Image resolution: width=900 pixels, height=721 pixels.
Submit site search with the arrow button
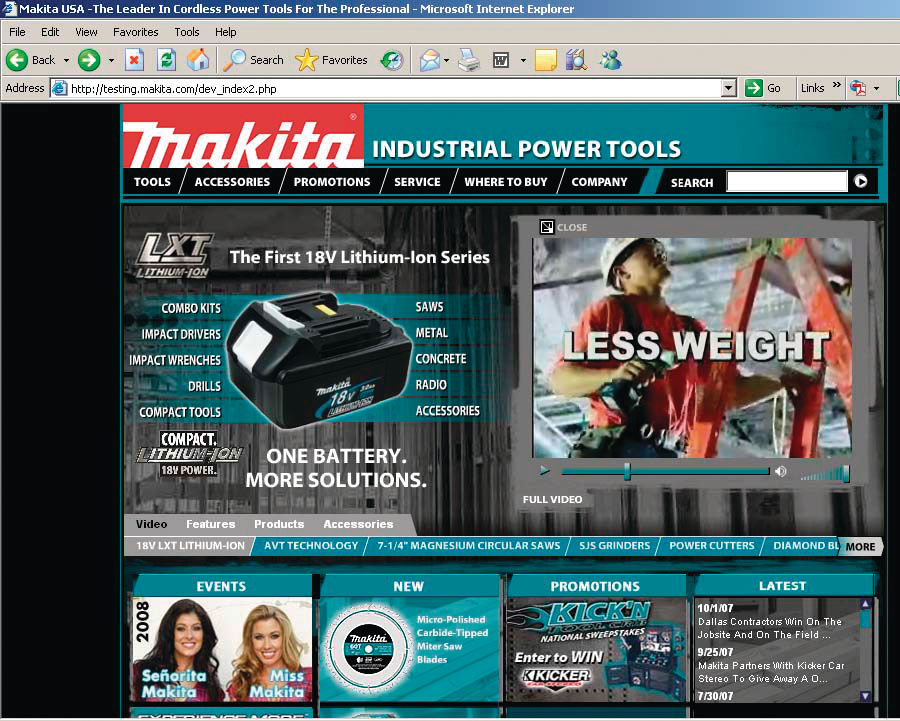point(860,182)
